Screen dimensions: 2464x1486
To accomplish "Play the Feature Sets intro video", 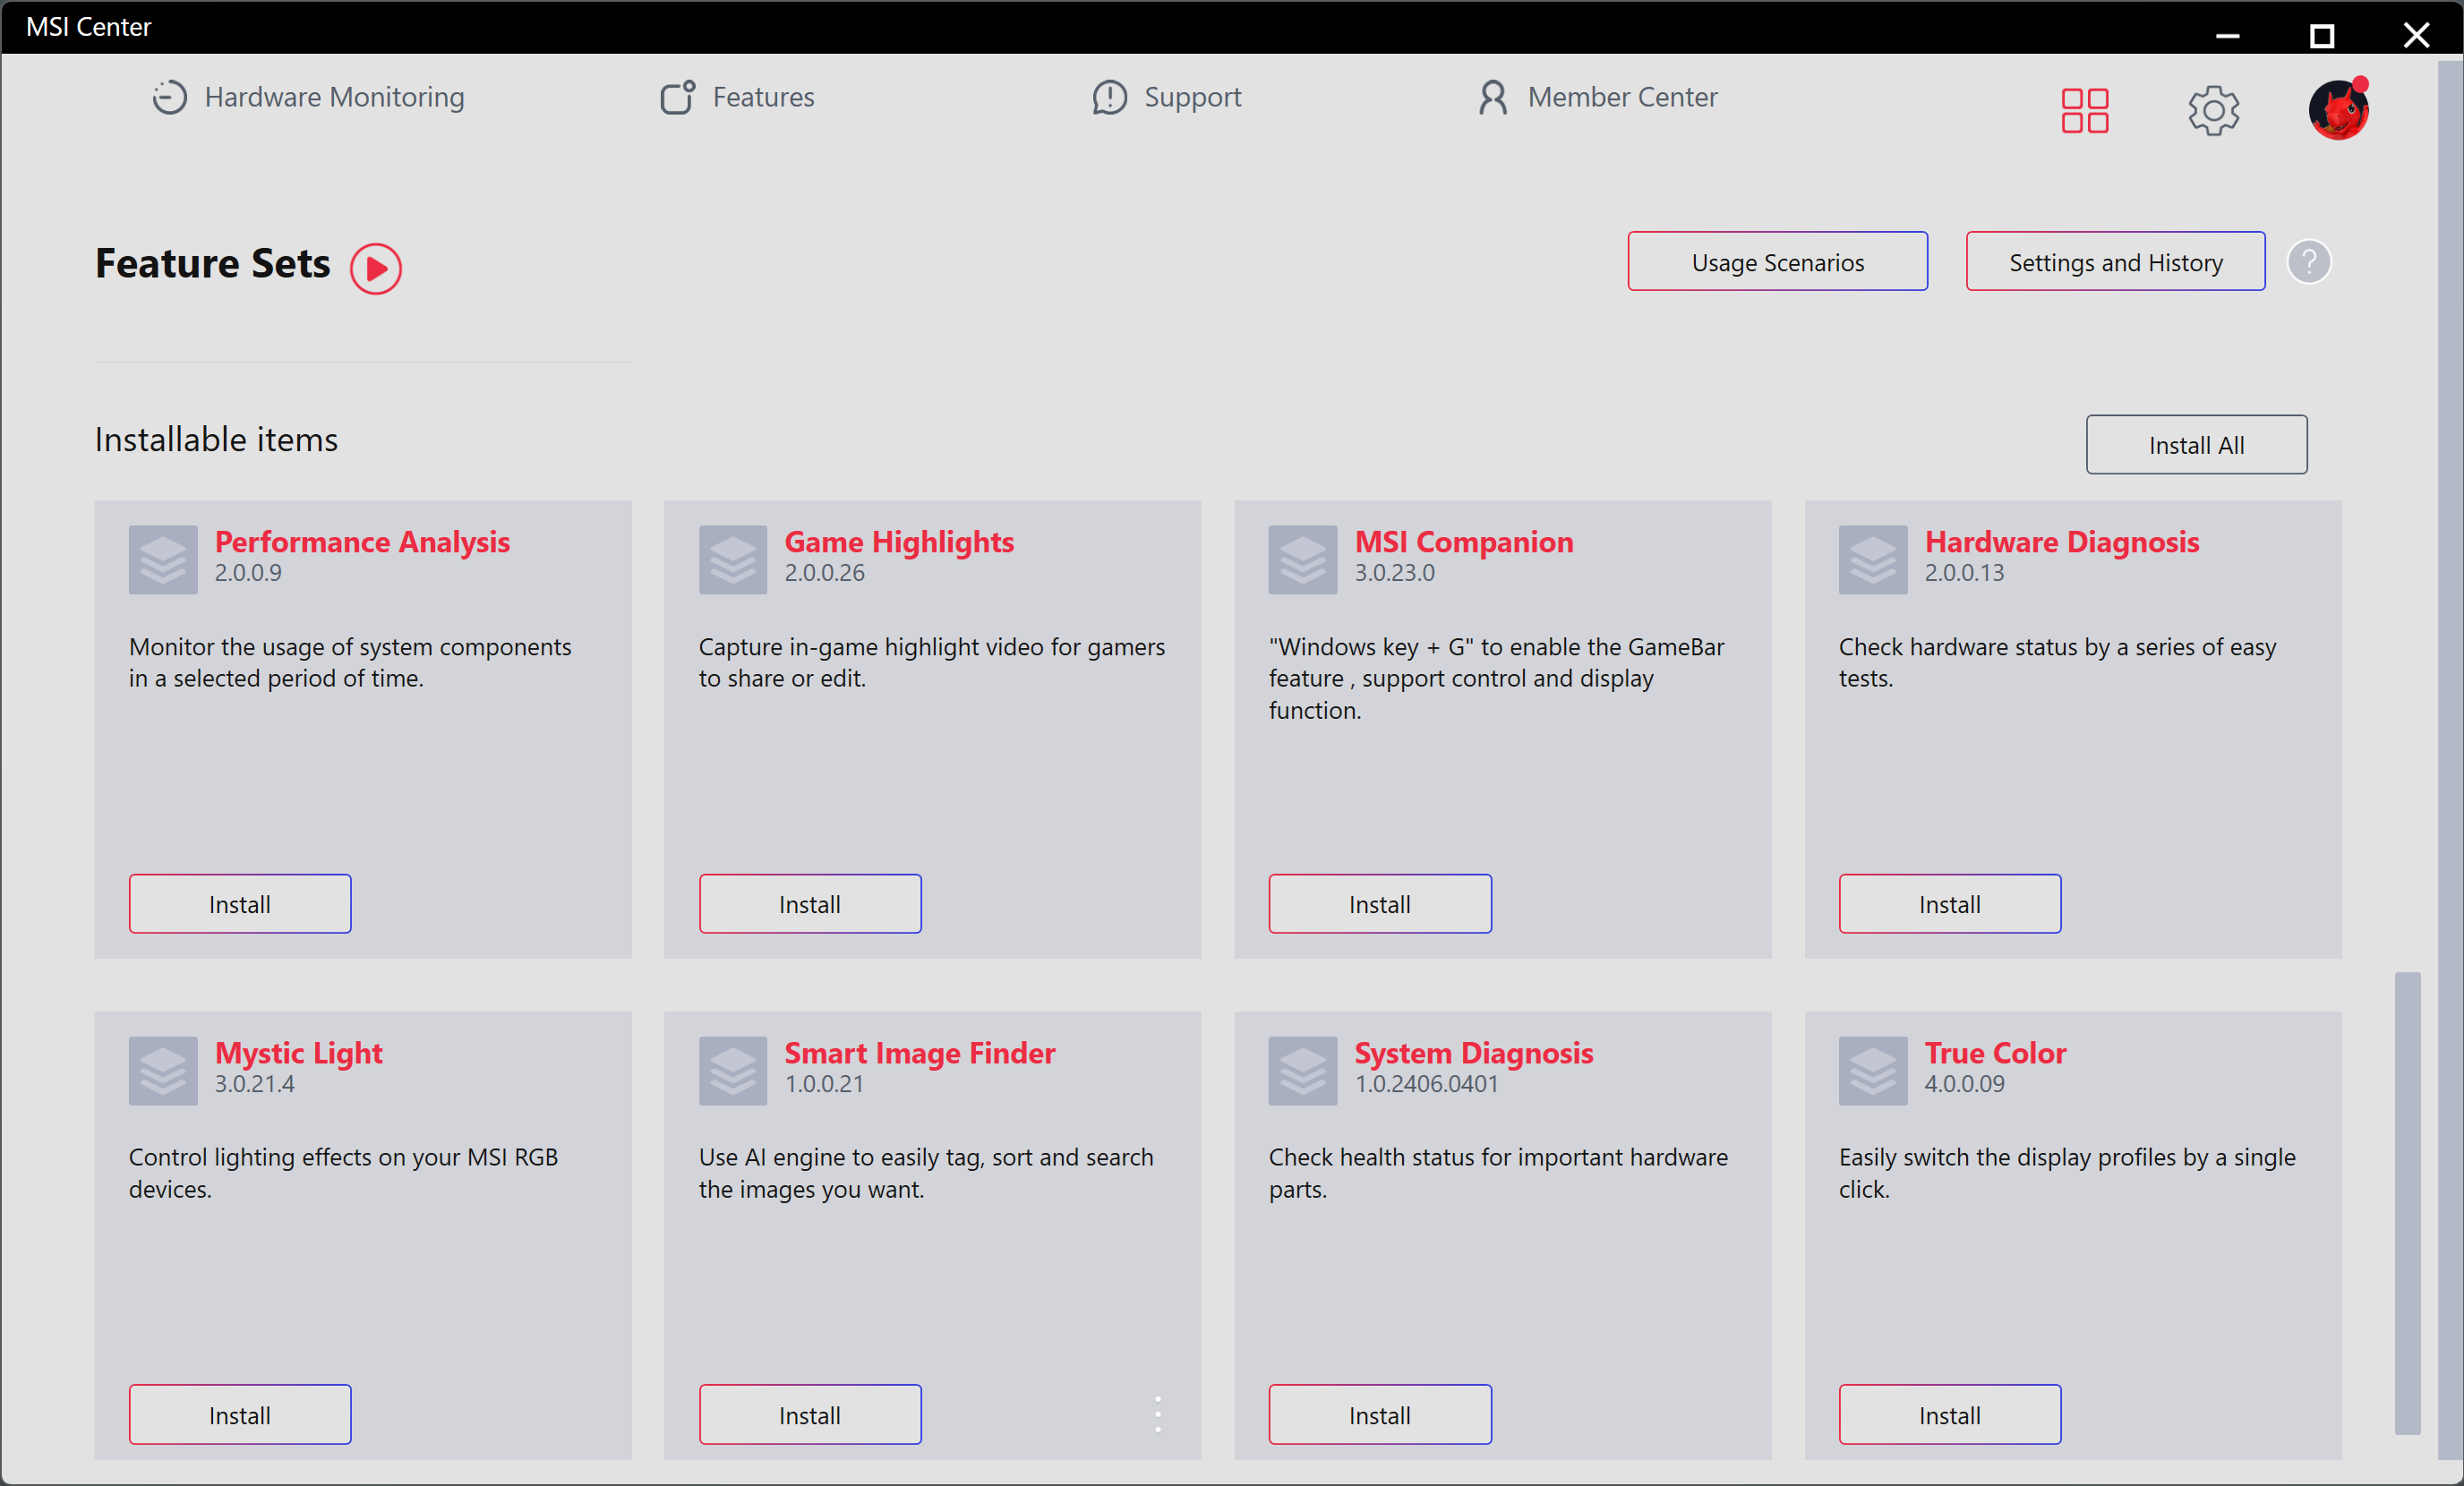I will (376, 268).
